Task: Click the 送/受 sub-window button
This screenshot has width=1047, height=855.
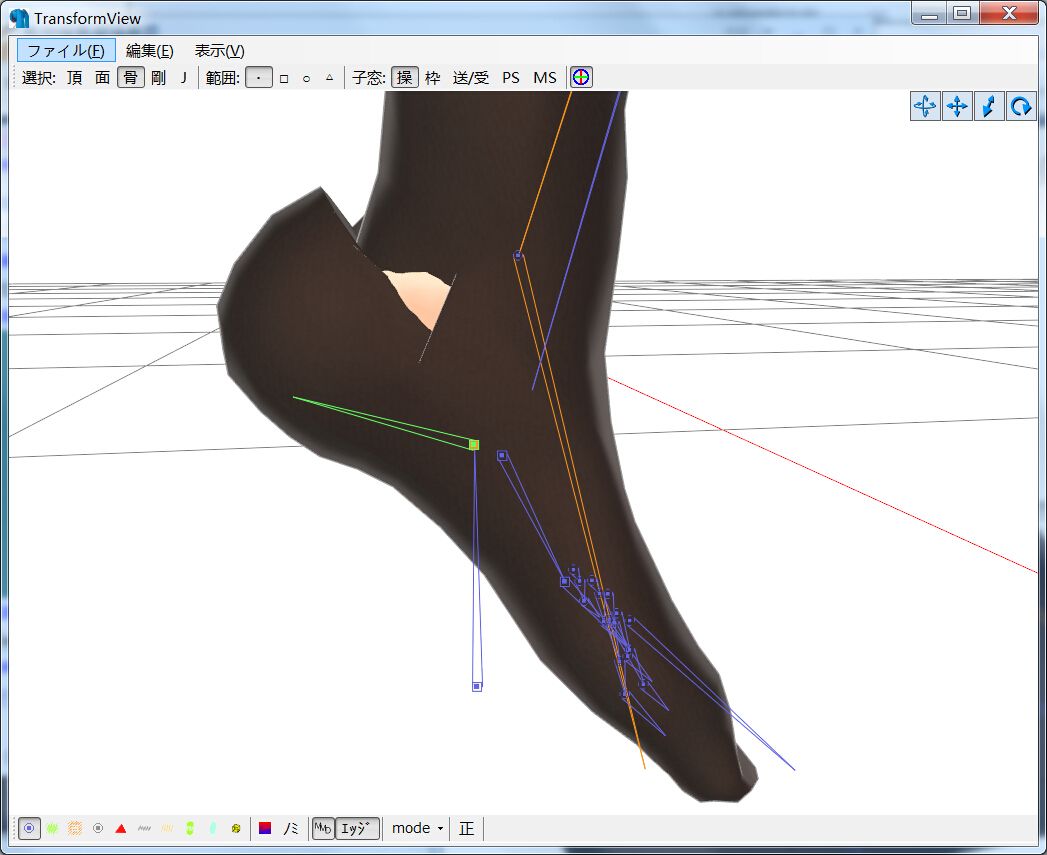Action: pyautogui.click(x=471, y=77)
